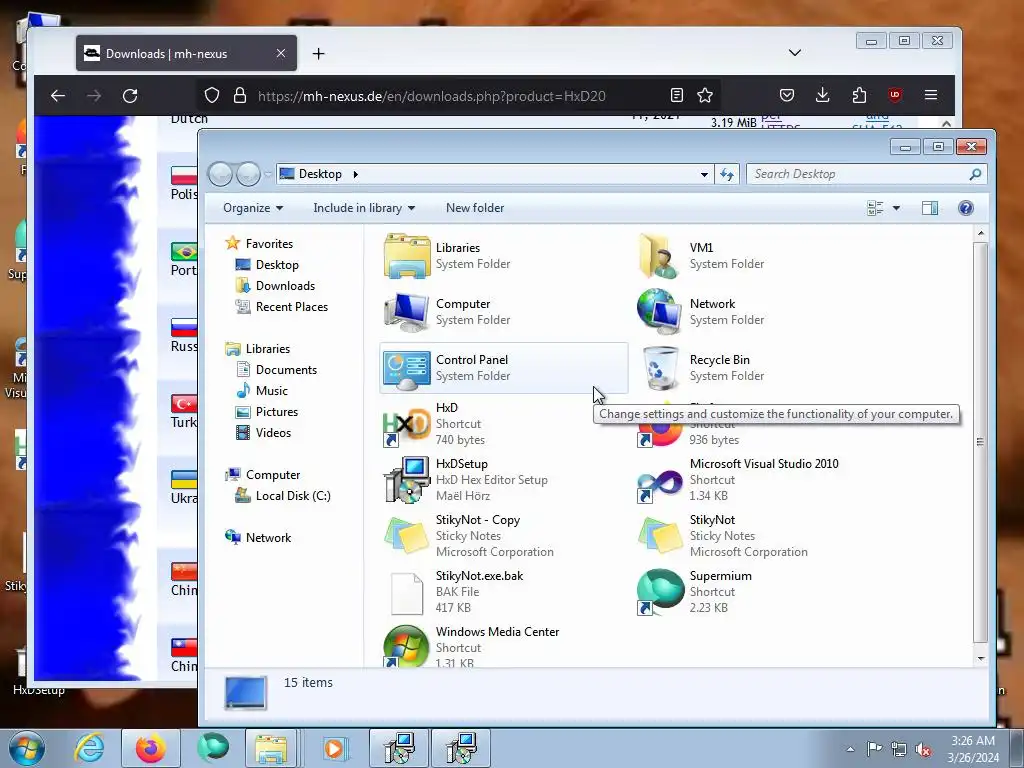Select Documents library in navigation pane
Image resolution: width=1024 pixels, height=768 pixels.
pyautogui.click(x=286, y=370)
